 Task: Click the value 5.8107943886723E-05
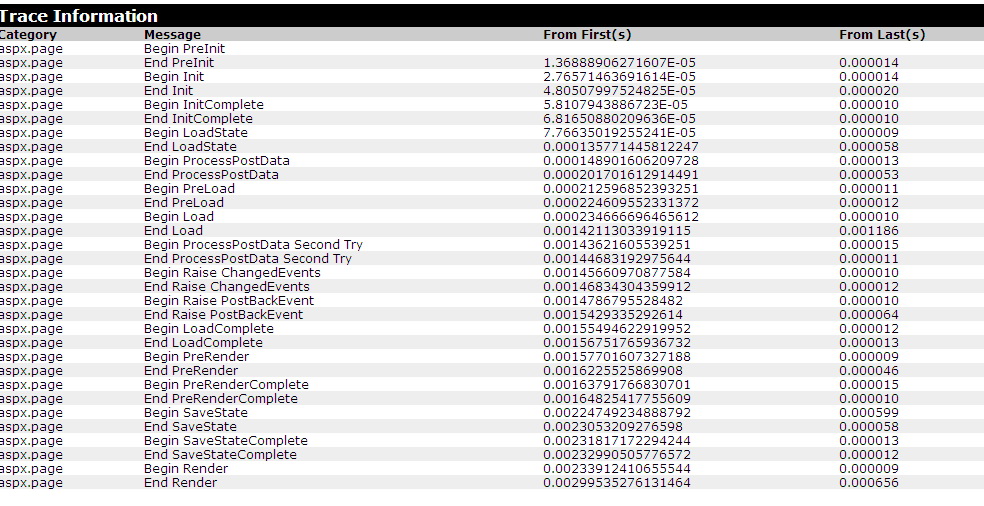pyautogui.click(x=616, y=104)
